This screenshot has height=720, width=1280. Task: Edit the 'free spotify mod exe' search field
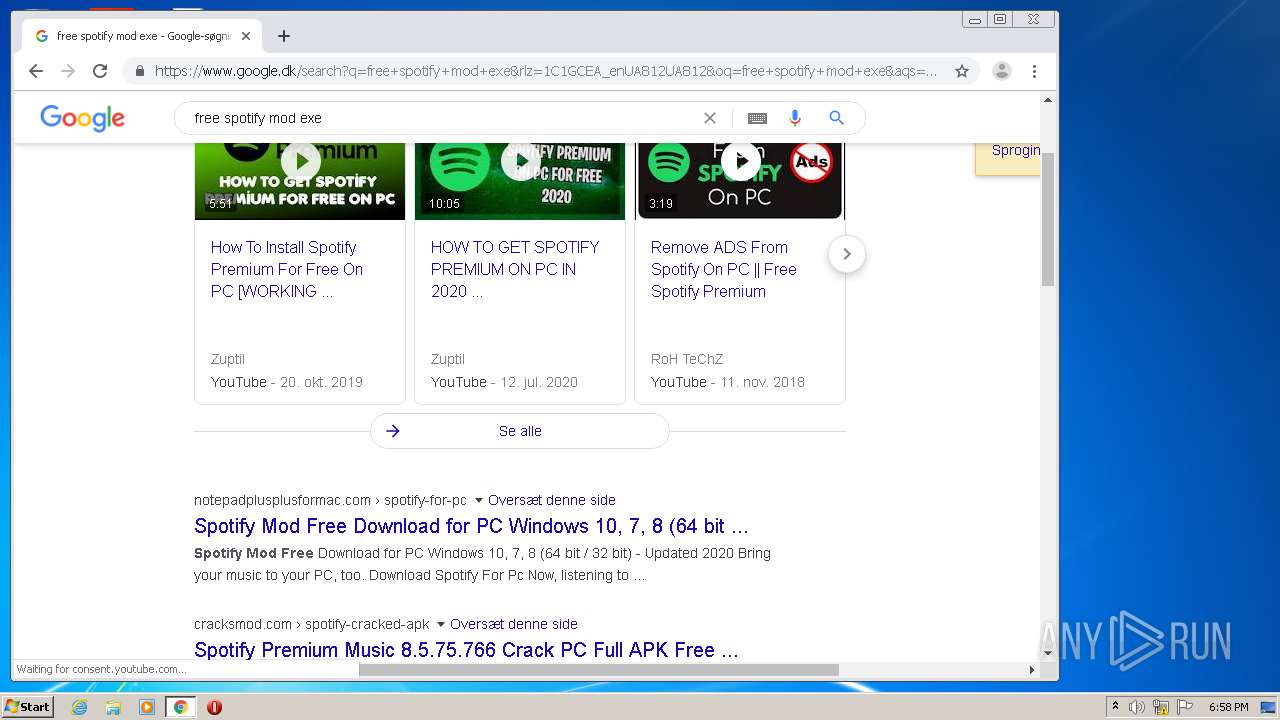pyautogui.click(x=440, y=118)
